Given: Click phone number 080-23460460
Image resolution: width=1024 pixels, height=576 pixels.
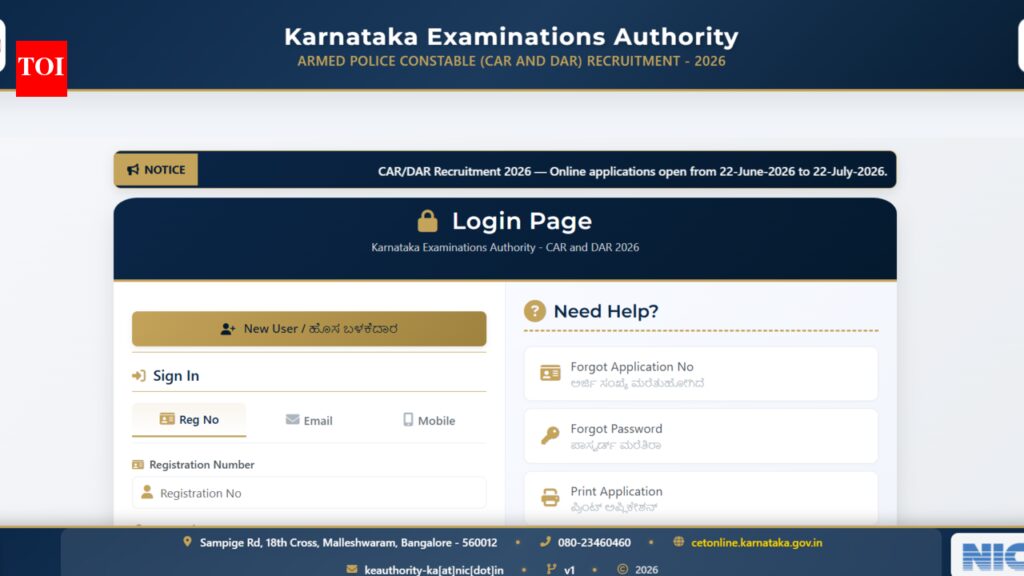Looking at the screenshot, I should coord(594,543).
